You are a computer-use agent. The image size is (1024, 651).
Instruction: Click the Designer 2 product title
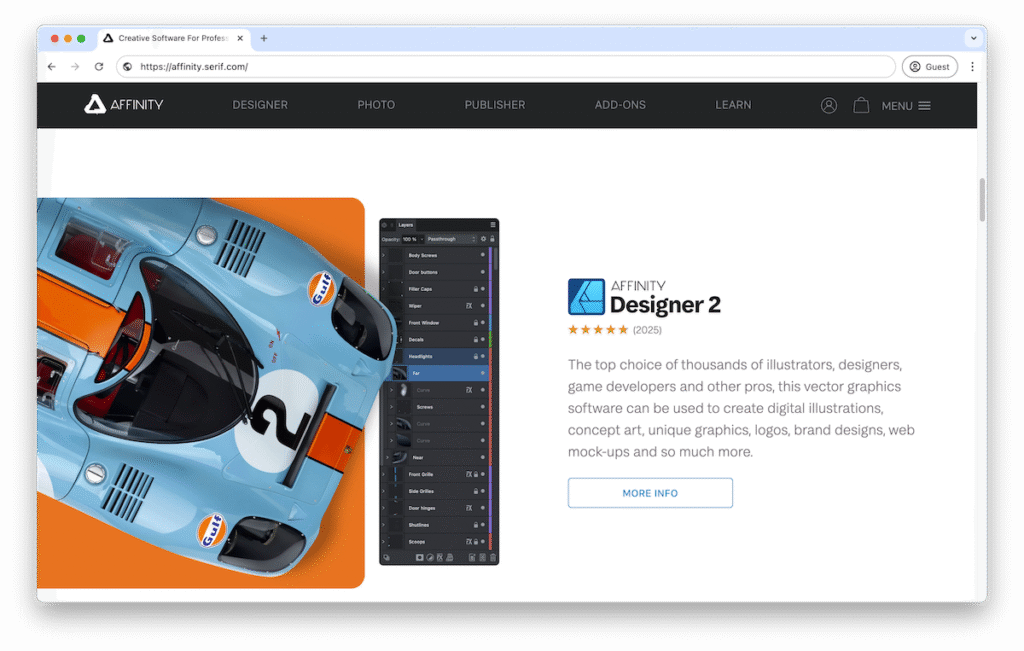[665, 304]
